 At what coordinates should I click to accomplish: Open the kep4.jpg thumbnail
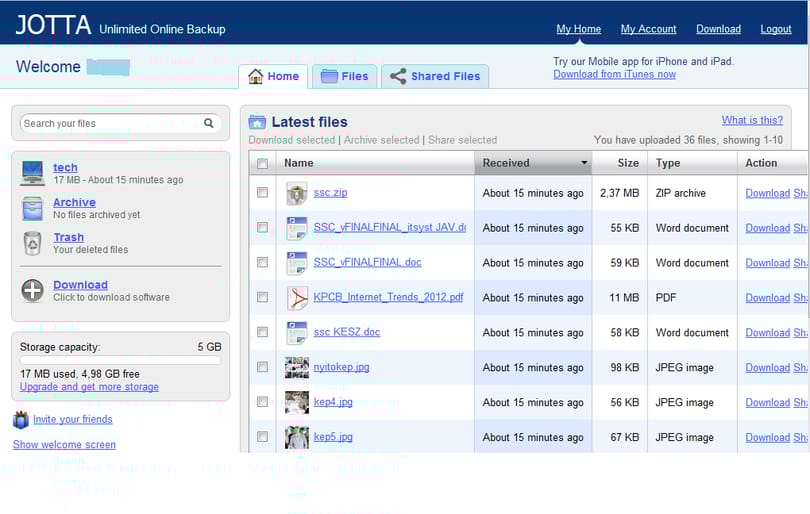pos(297,402)
